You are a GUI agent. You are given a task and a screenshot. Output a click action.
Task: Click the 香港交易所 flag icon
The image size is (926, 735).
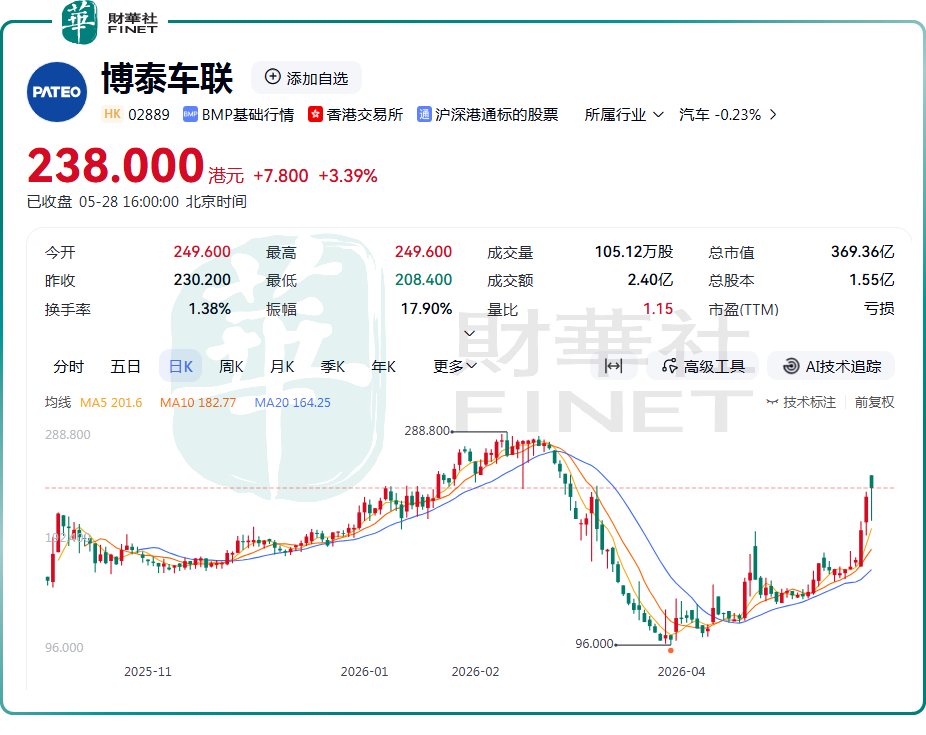click(x=315, y=115)
